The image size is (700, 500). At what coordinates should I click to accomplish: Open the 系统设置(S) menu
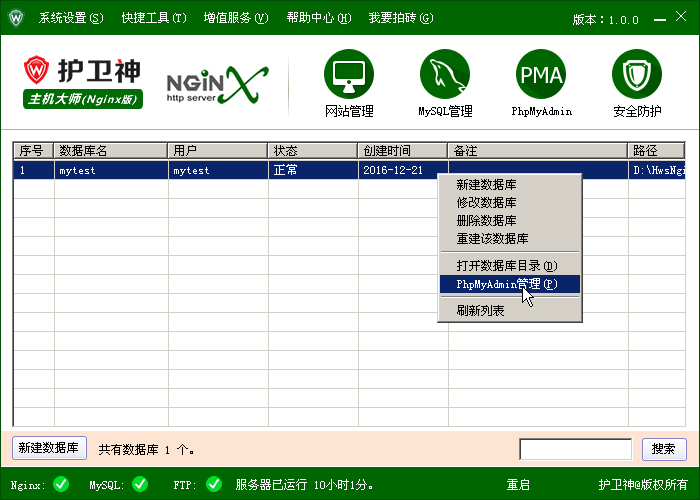[71, 18]
